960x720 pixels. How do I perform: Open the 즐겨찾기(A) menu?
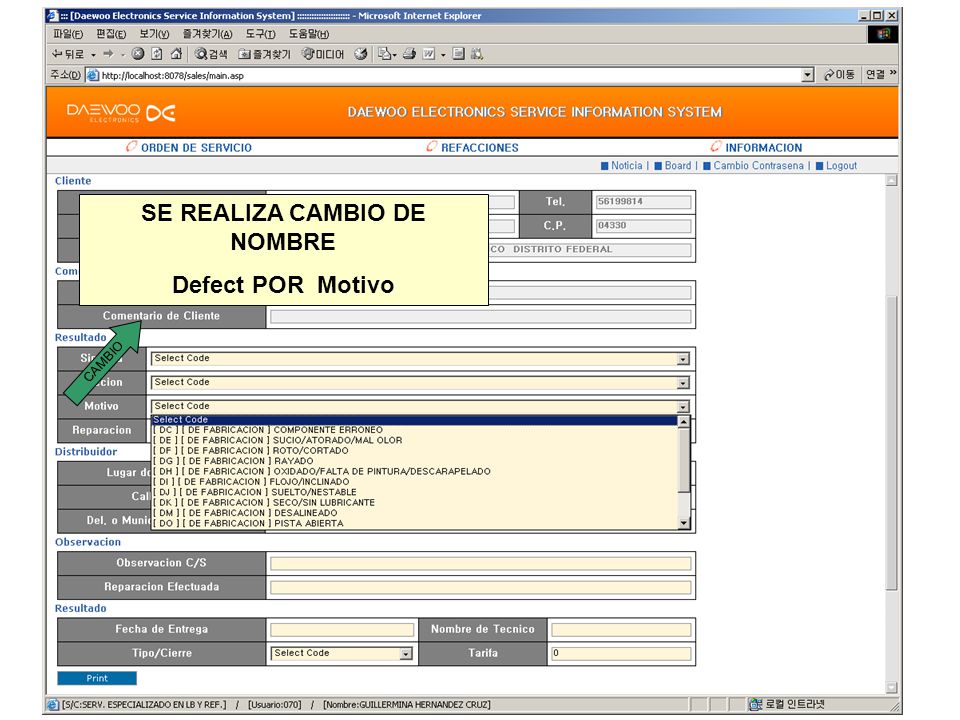point(208,34)
